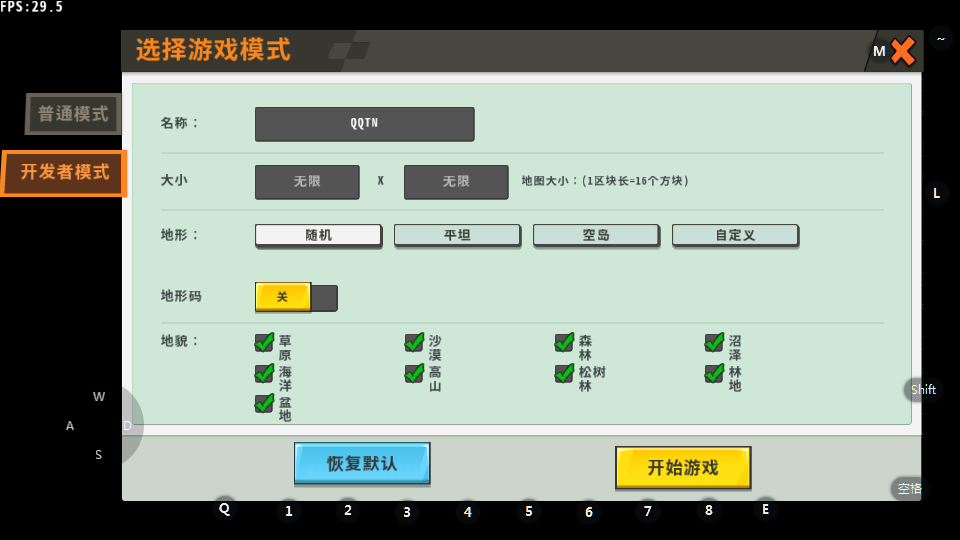Viewport: 960px width, 540px height.
Task: Click 恢复默认 restore defaults button
Action: coord(362,463)
